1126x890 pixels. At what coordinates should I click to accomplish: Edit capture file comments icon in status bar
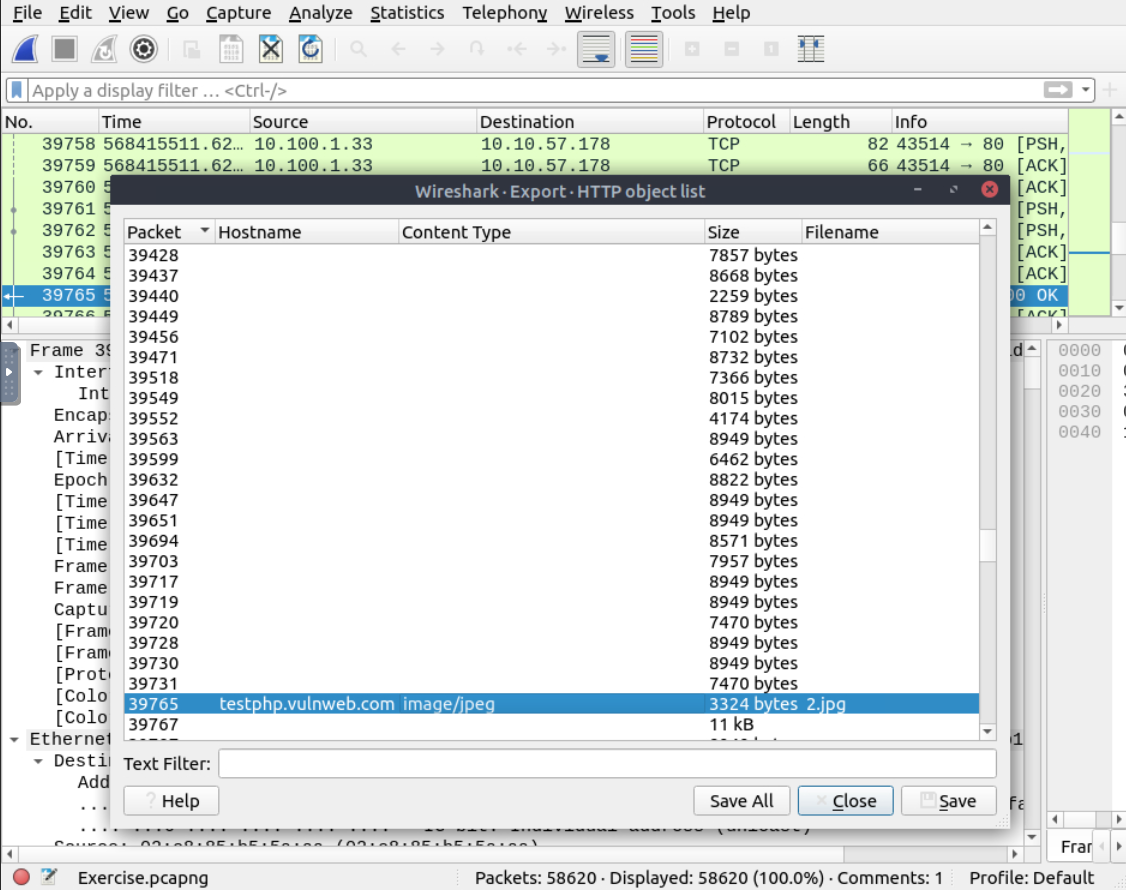[49, 878]
